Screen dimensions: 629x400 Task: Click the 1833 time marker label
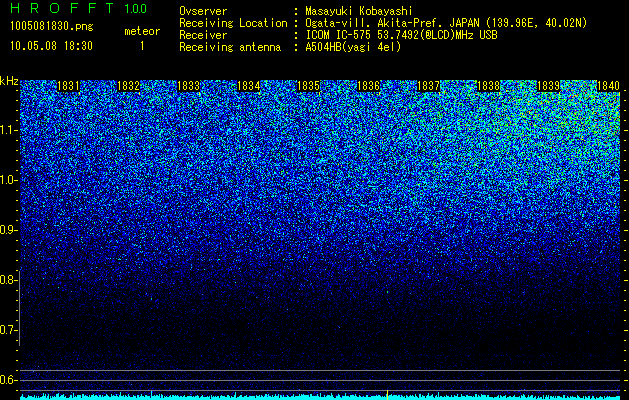coord(189,86)
